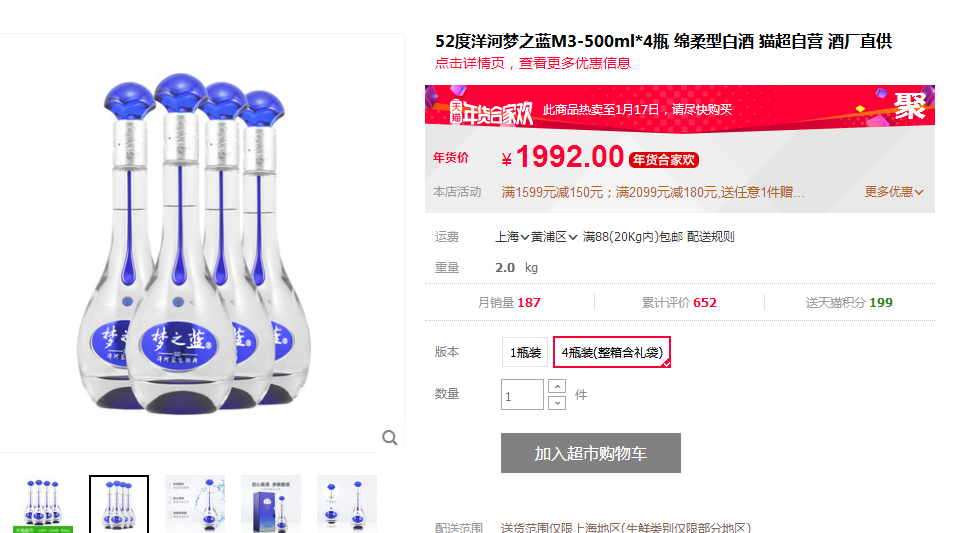Click the 天猫年货合家欢 banner logo
This screenshot has height=533, width=953.
pos(491,112)
